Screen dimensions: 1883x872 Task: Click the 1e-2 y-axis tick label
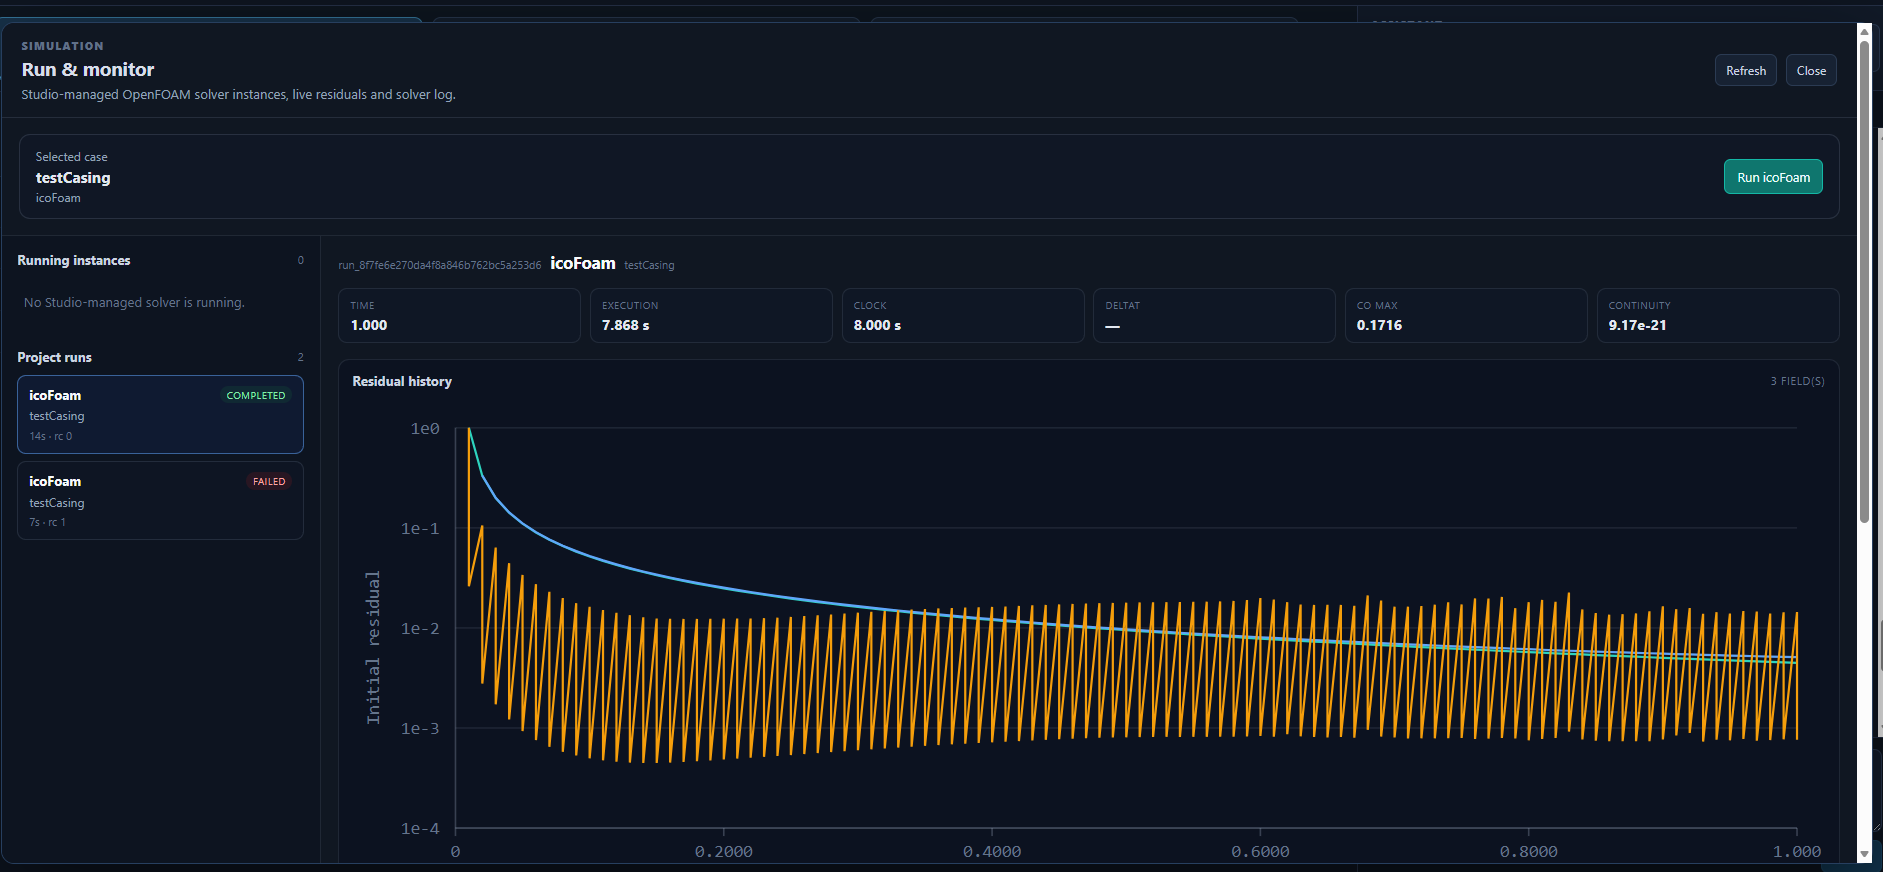tap(420, 628)
